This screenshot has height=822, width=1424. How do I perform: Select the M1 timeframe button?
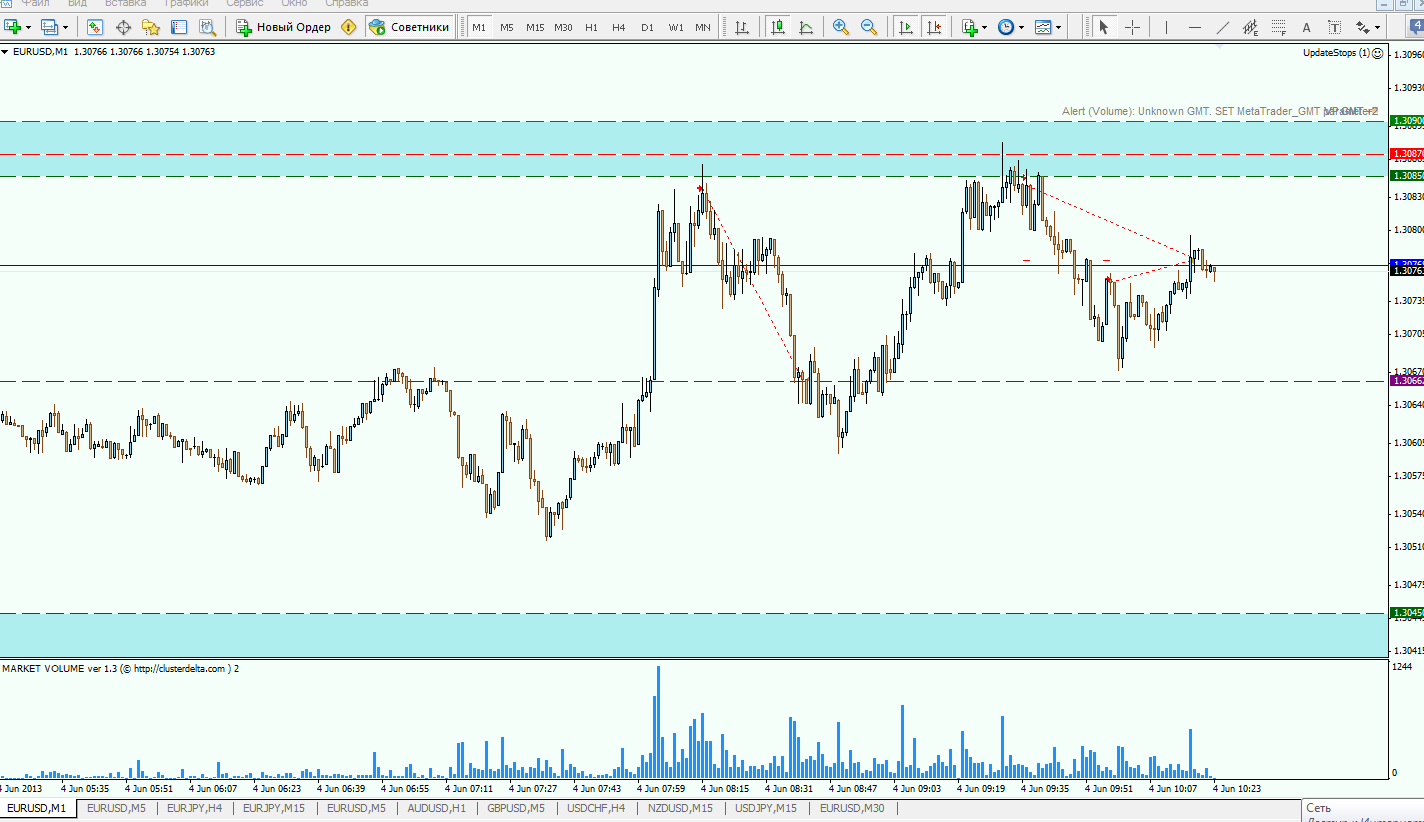coord(479,27)
